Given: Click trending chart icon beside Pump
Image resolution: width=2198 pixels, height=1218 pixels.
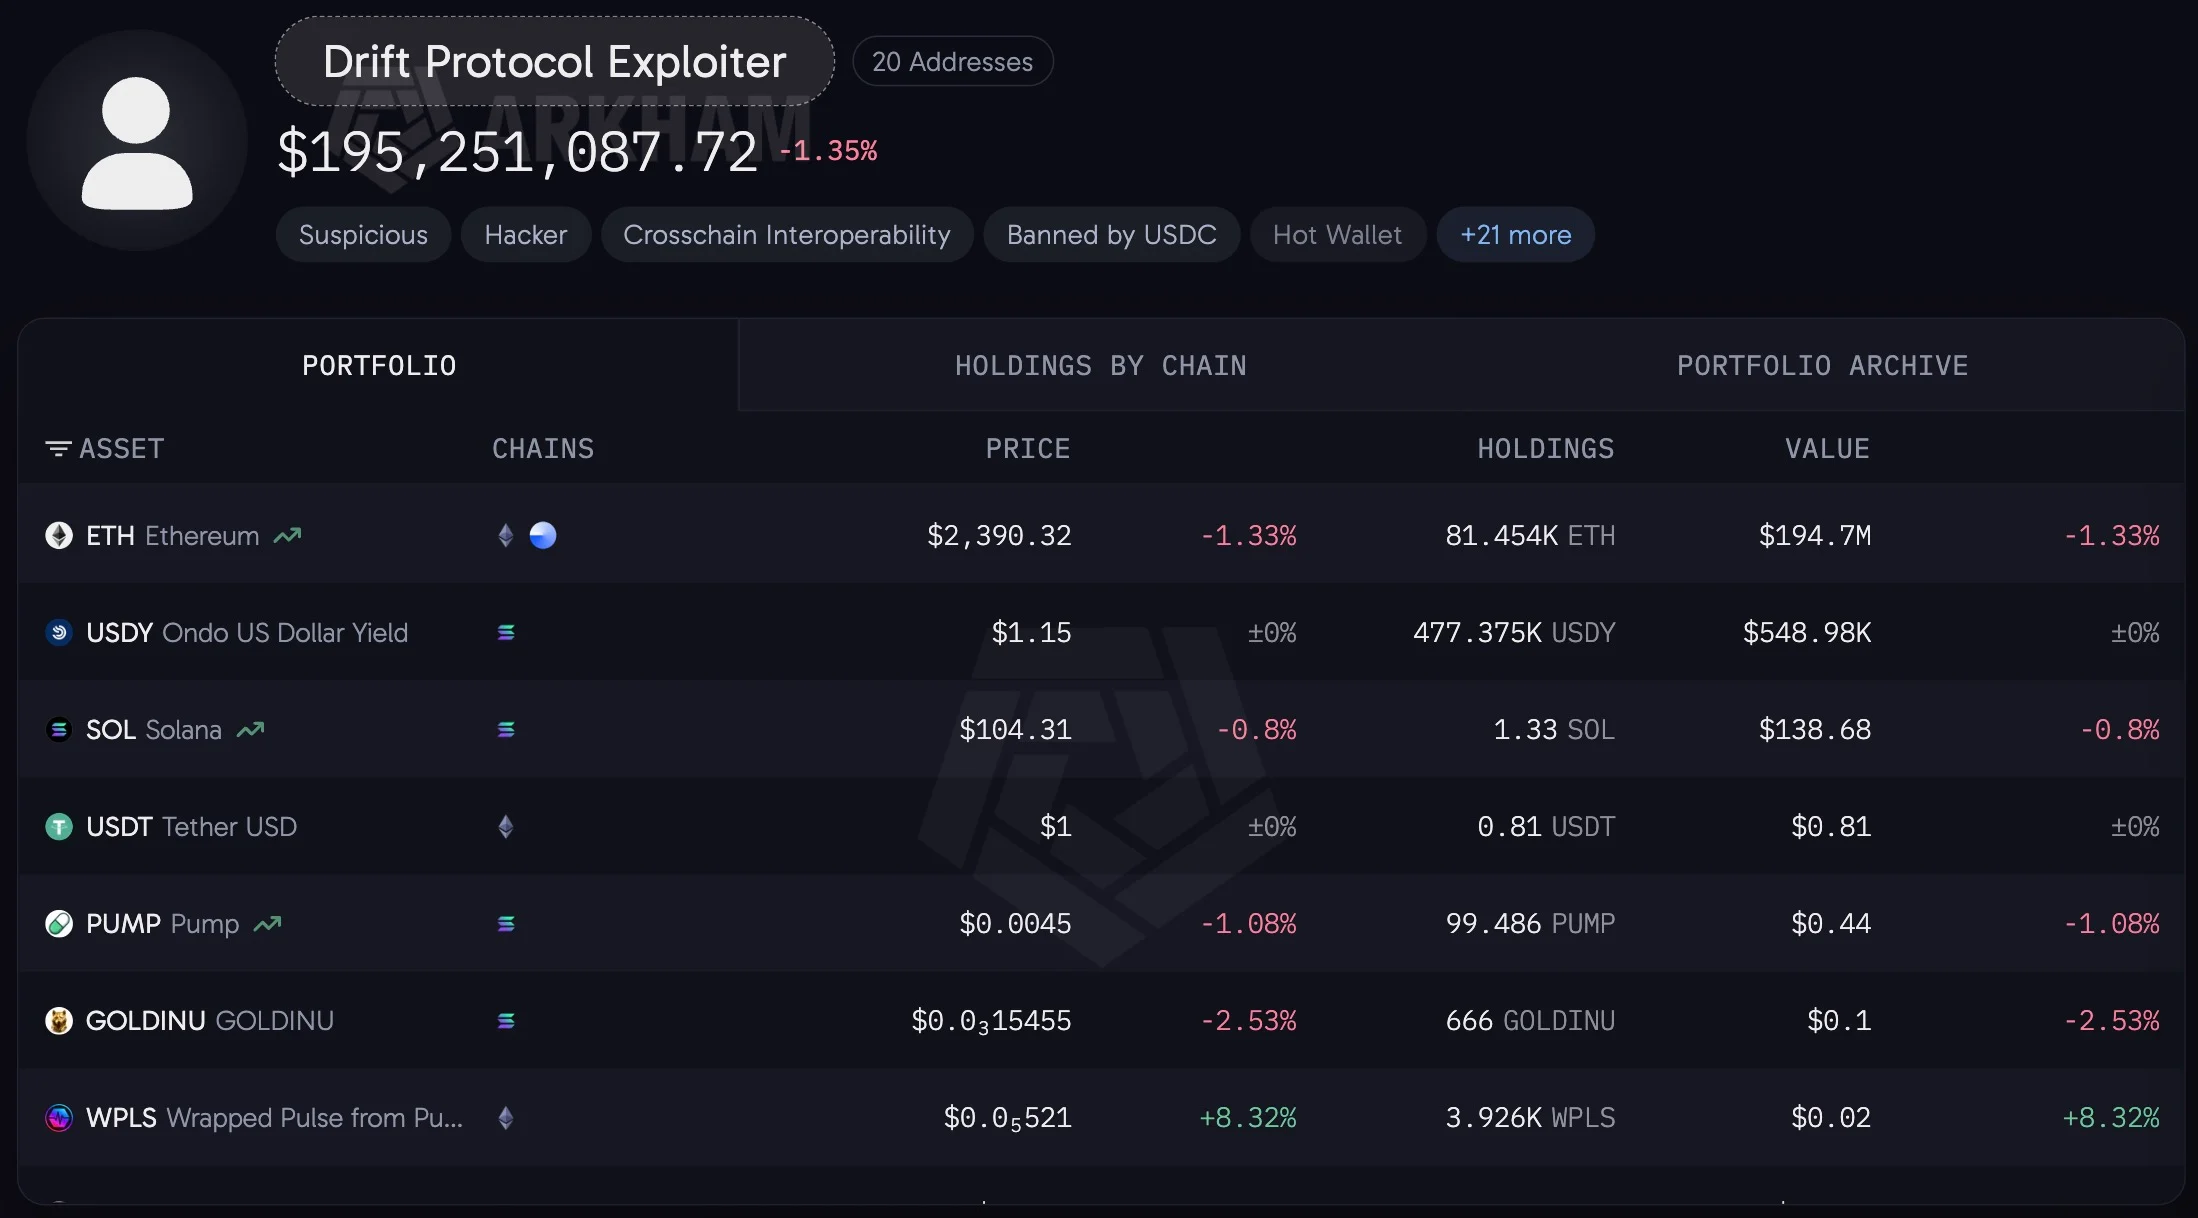Looking at the screenshot, I should click(x=267, y=924).
